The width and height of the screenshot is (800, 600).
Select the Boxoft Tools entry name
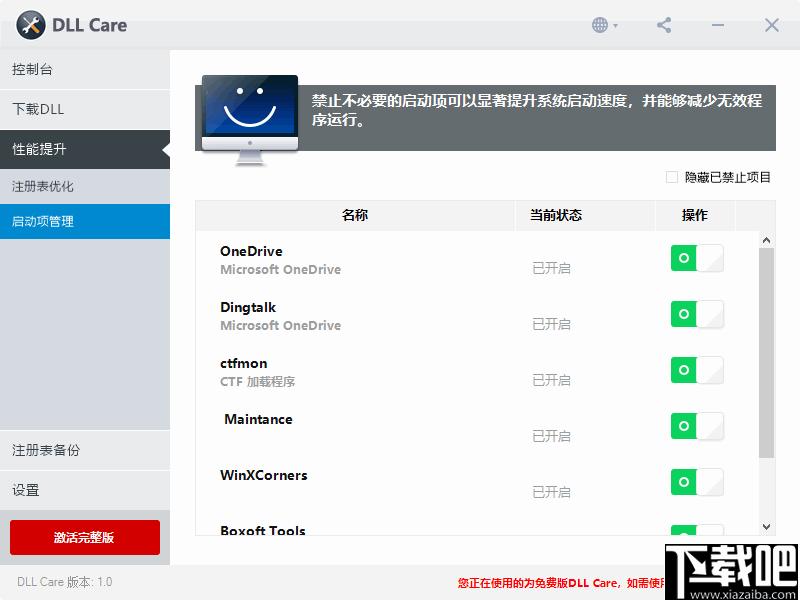[263, 530]
